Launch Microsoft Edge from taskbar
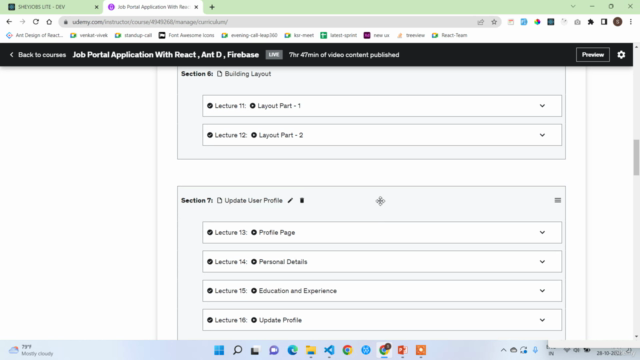This screenshot has width=640, height=360. (292, 350)
